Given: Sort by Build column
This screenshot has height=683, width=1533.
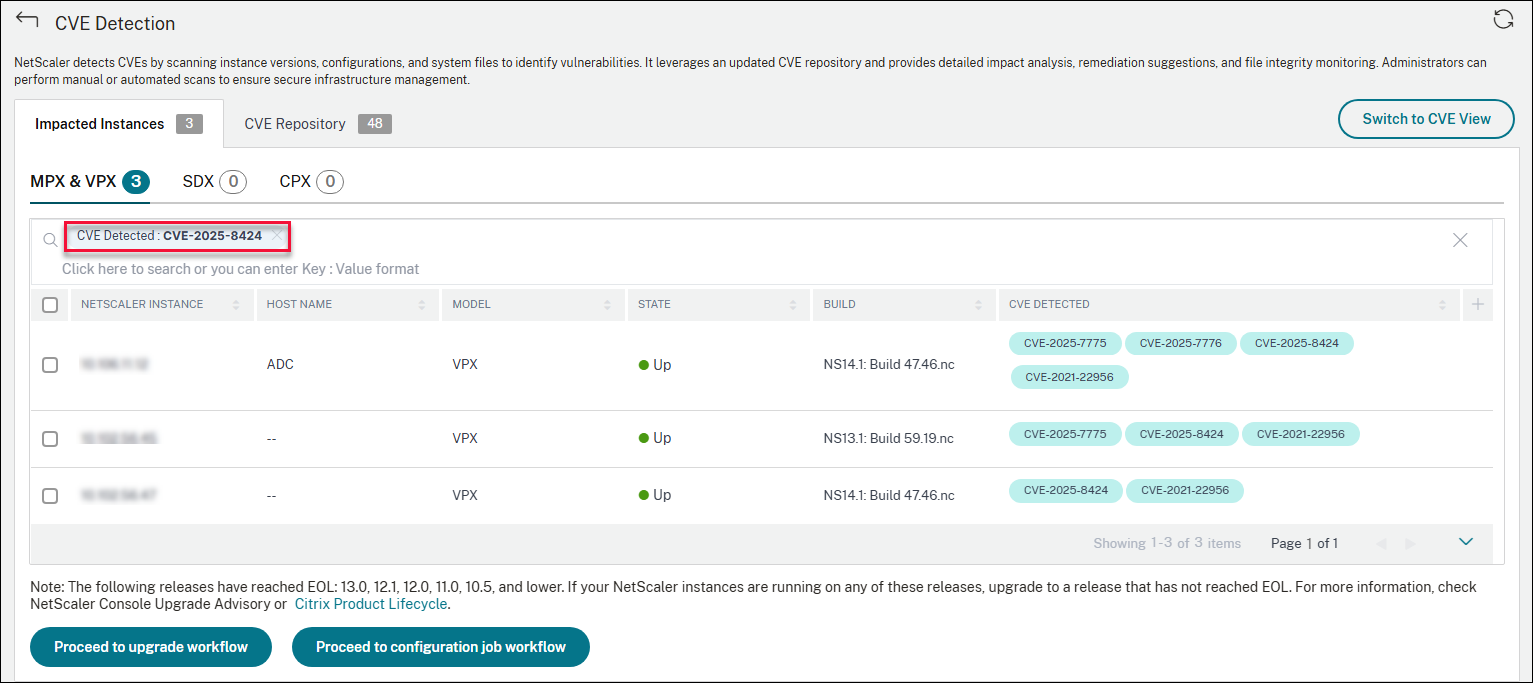Looking at the screenshot, I should [979, 305].
